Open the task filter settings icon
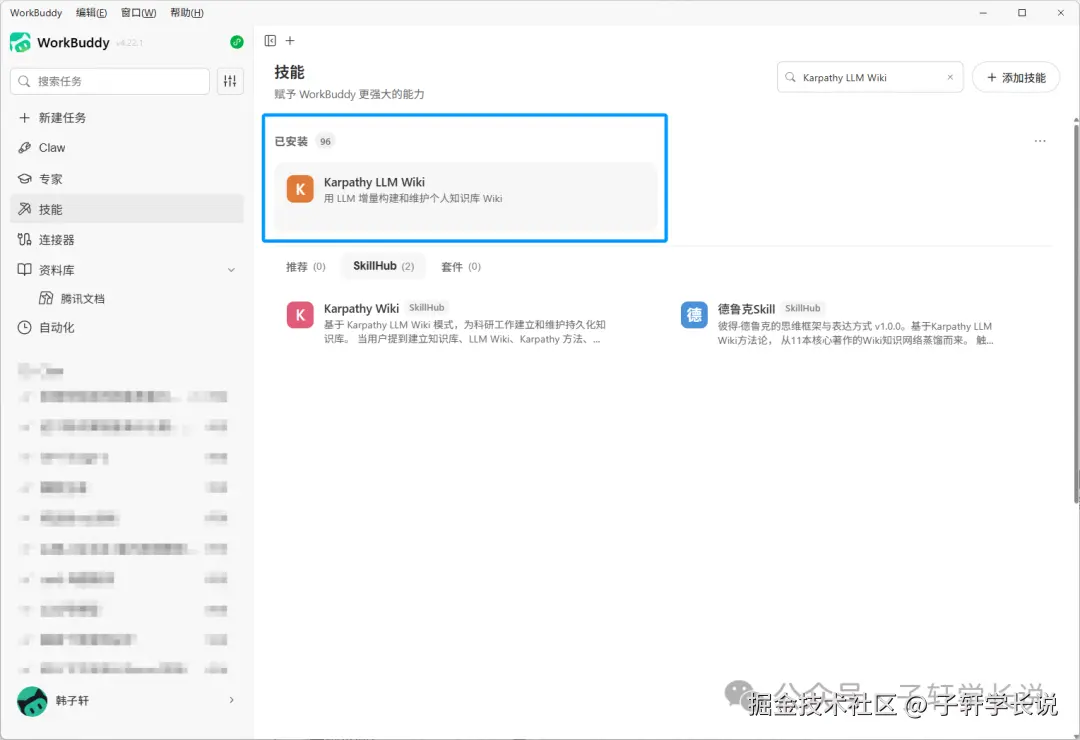 click(x=230, y=81)
